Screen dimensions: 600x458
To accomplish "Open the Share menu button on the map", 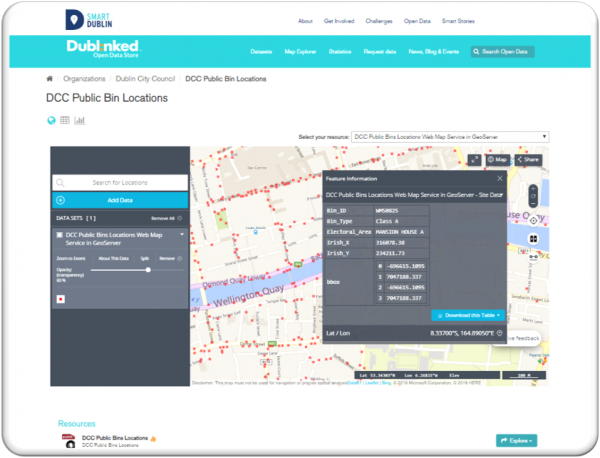I will point(528,160).
